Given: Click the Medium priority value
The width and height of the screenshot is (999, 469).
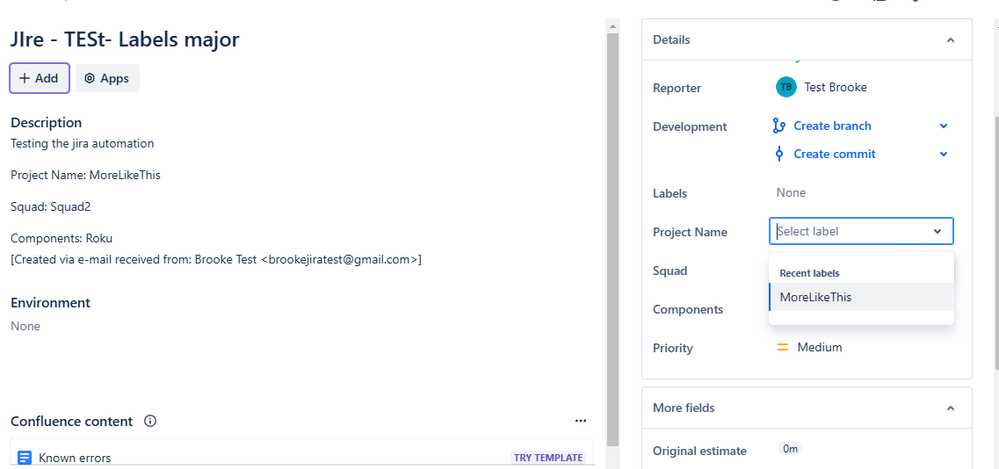Looking at the screenshot, I should (x=819, y=347).
